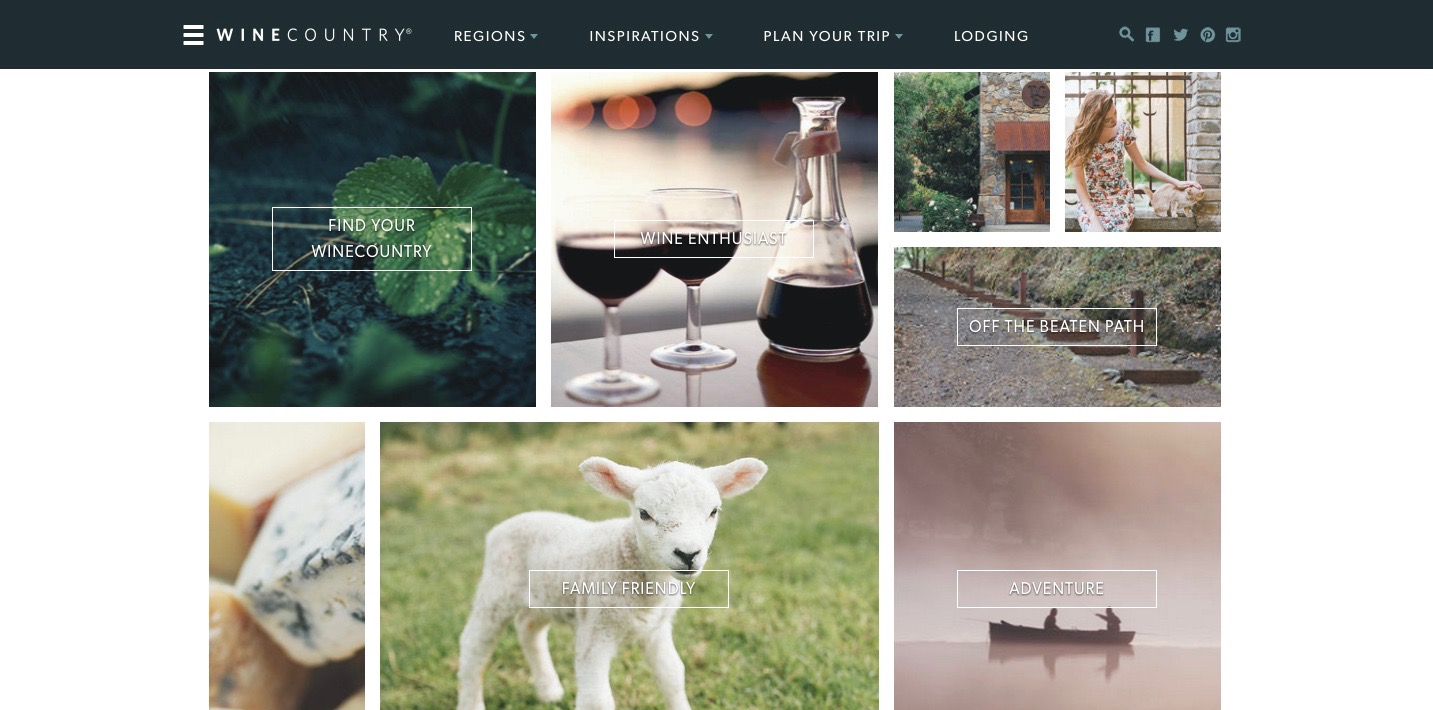
Task: Go to the Lodging menu item
Action: [991, 36]
